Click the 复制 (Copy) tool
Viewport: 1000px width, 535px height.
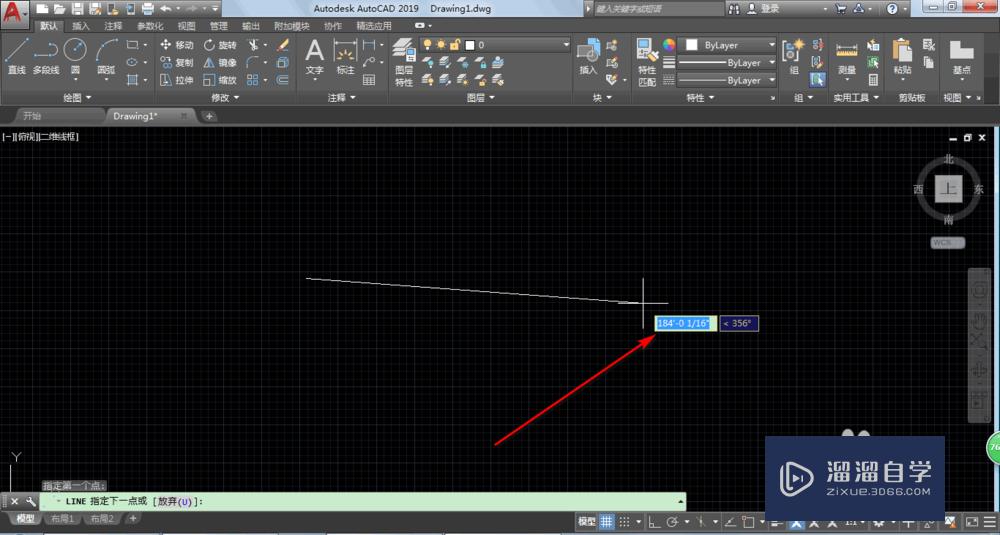click(176, 62)
